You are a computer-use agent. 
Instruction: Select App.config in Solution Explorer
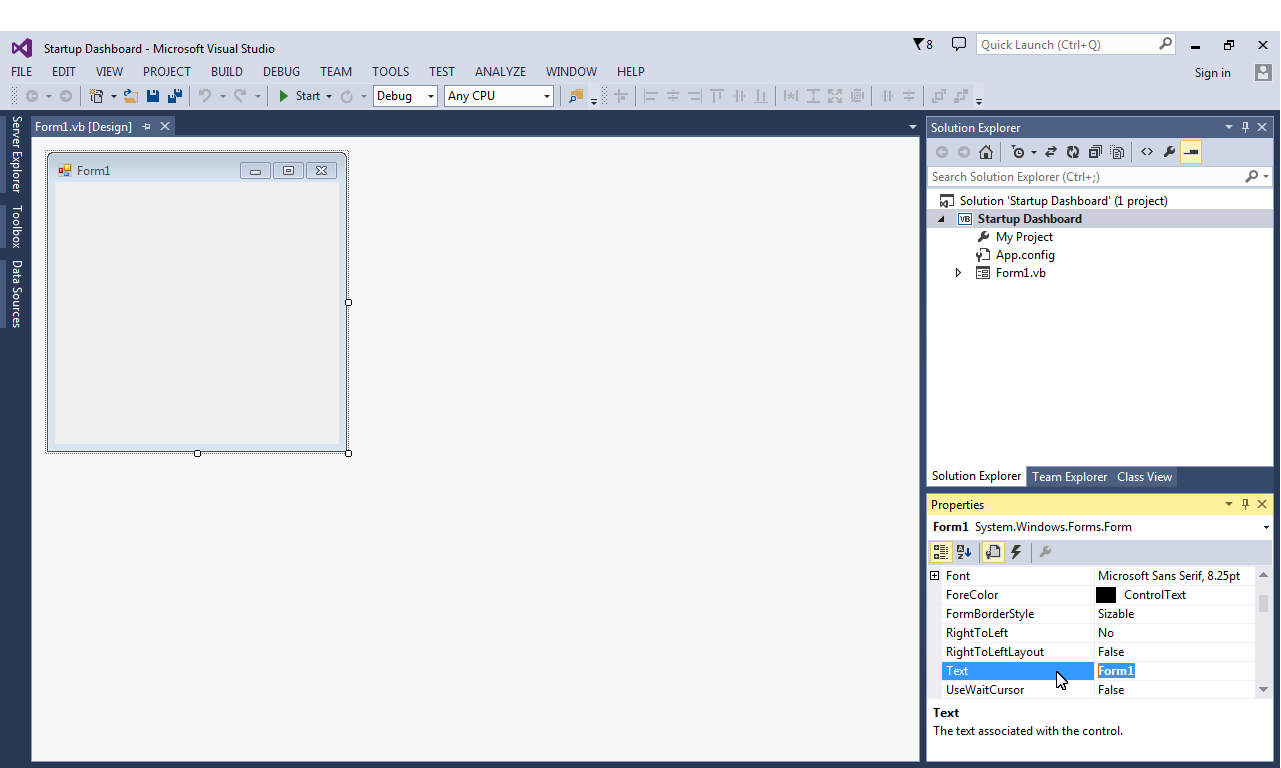point(1025,255)
